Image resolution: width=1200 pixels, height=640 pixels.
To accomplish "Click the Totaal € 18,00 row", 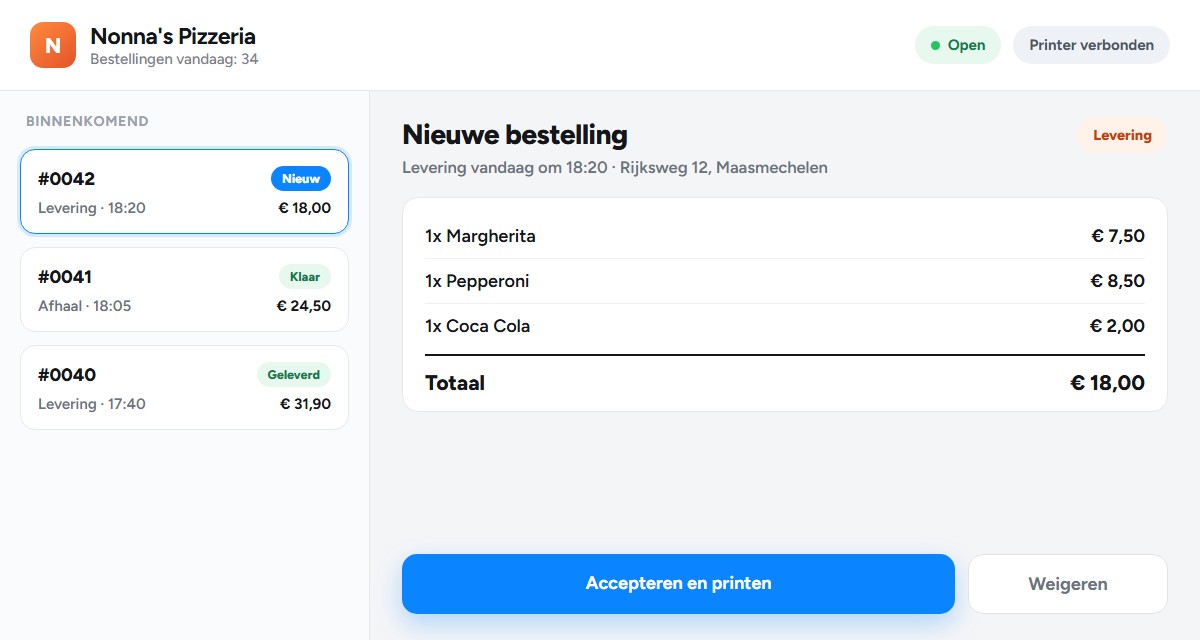I will coord(785,383).
